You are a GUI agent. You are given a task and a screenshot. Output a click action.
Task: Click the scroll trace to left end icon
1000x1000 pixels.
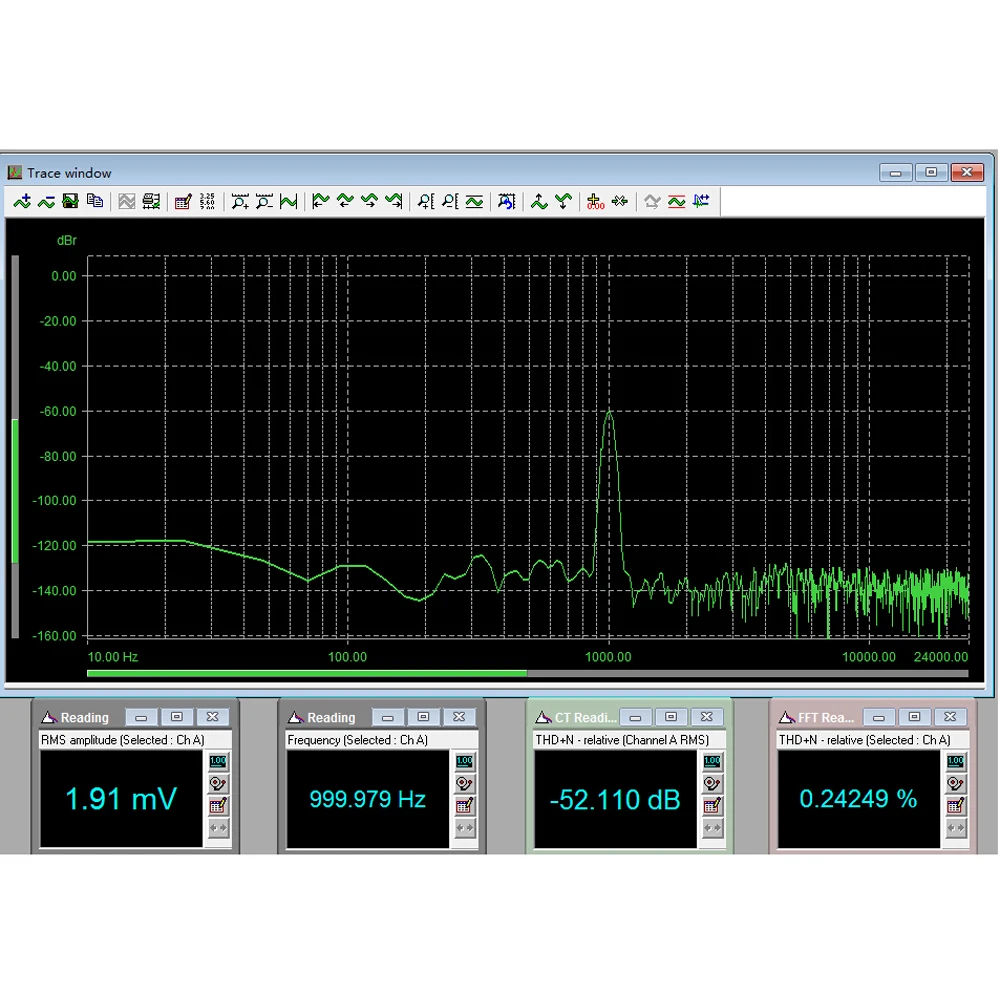(320, 202)
